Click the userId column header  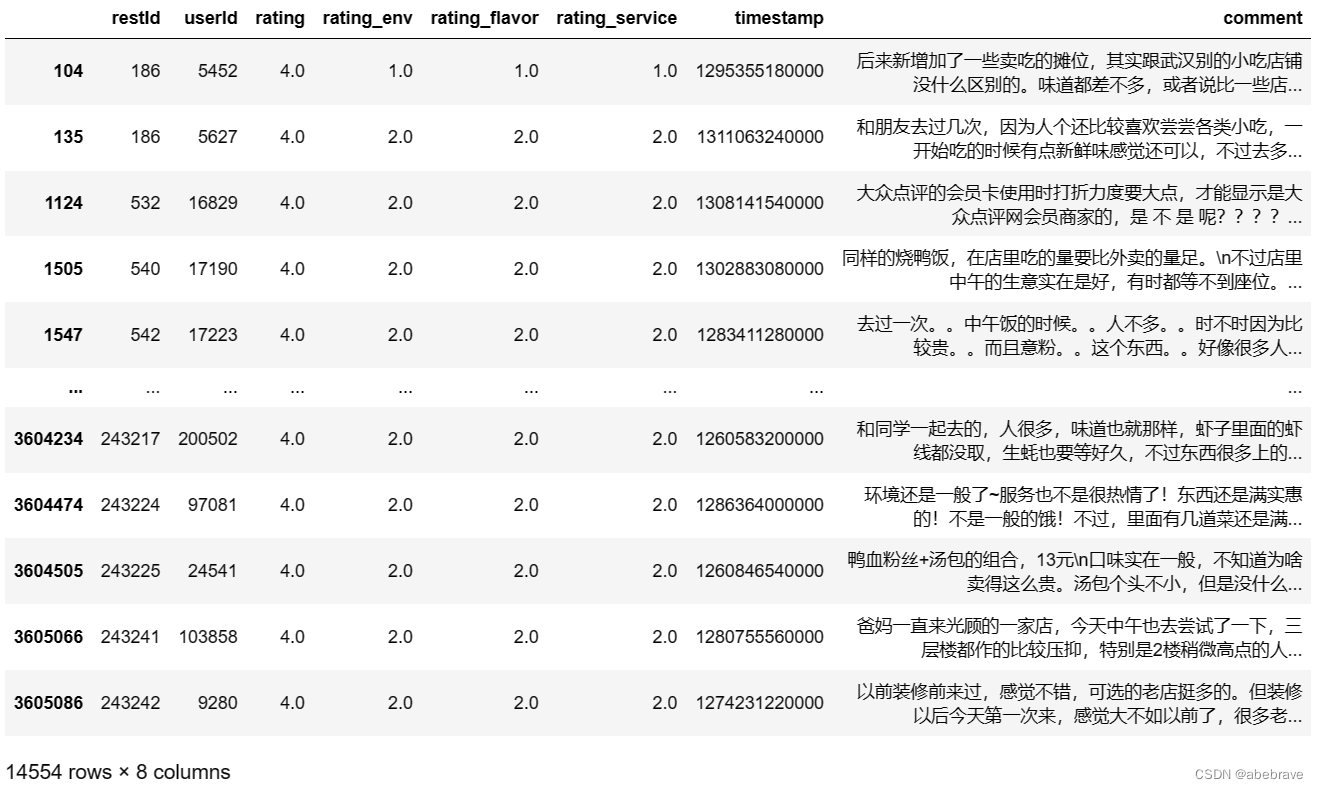click(x=211, y=18)
